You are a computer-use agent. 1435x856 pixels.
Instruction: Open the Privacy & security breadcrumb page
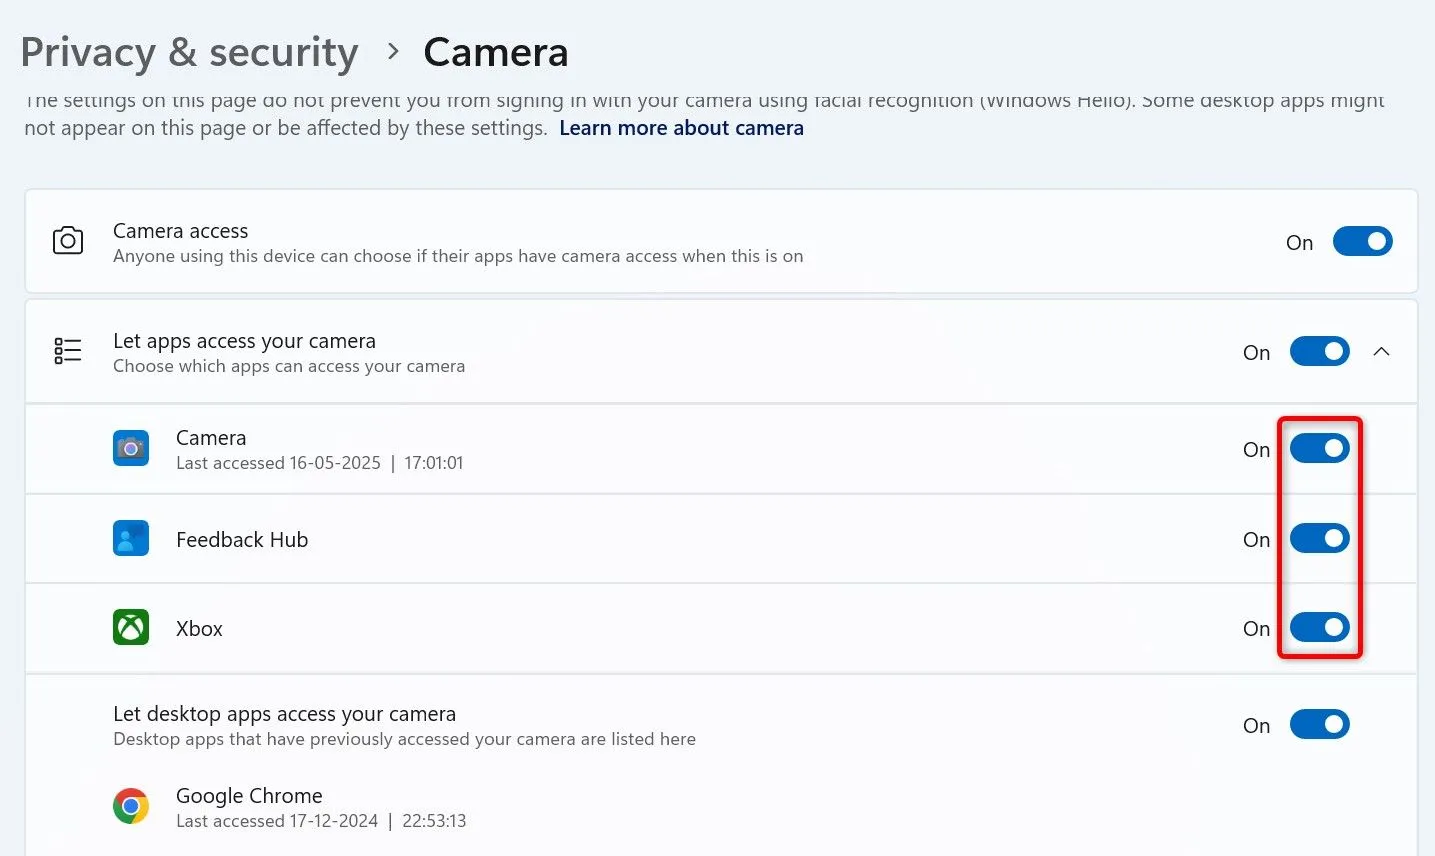click(x=189, y=51)
